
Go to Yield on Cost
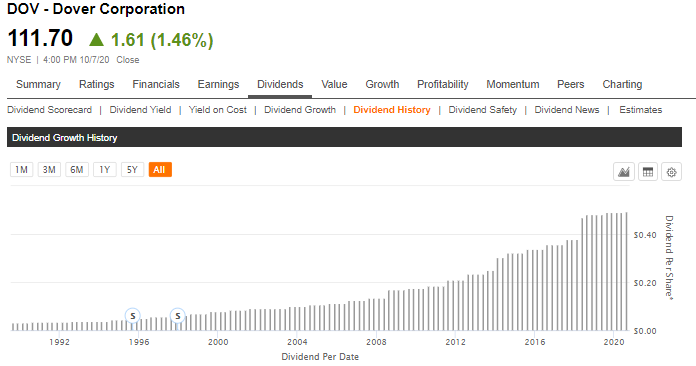[x=218, y=110]
